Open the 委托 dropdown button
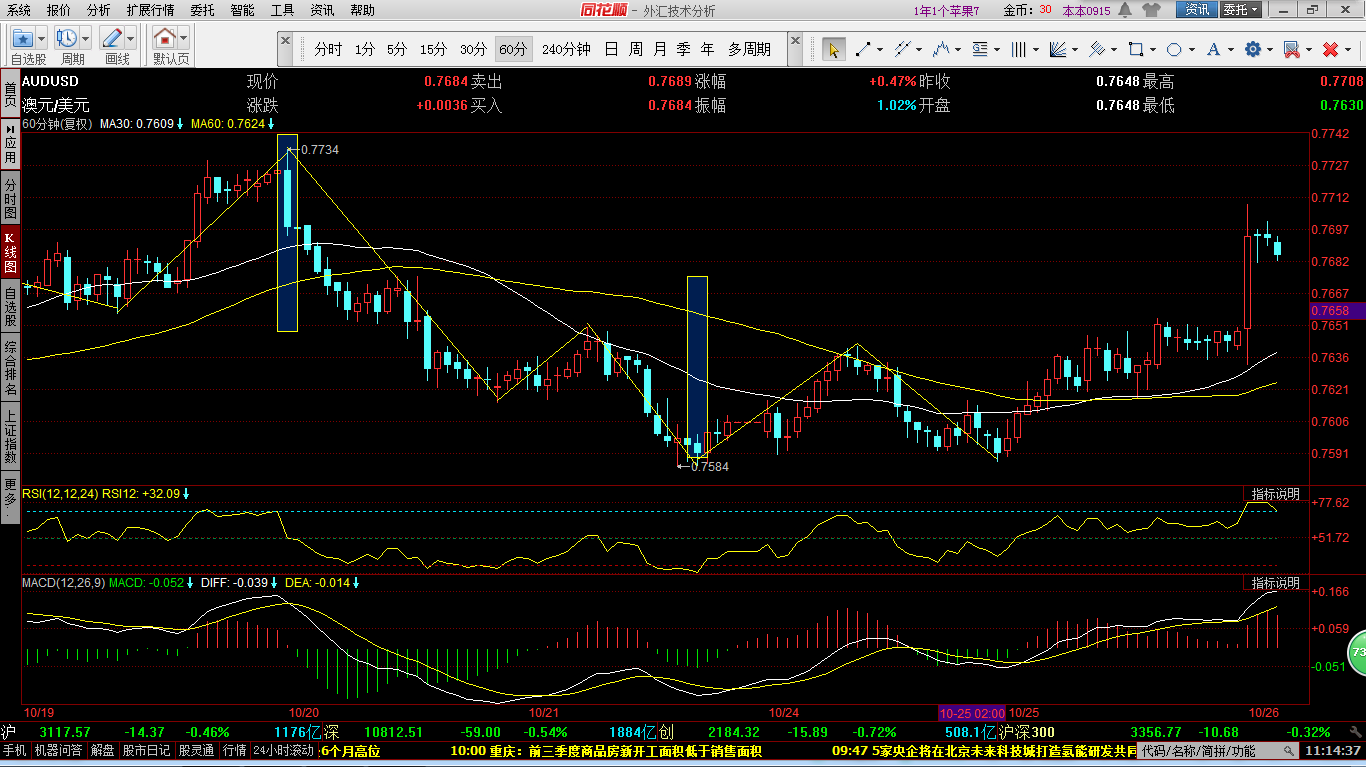 pos(1241,10)
